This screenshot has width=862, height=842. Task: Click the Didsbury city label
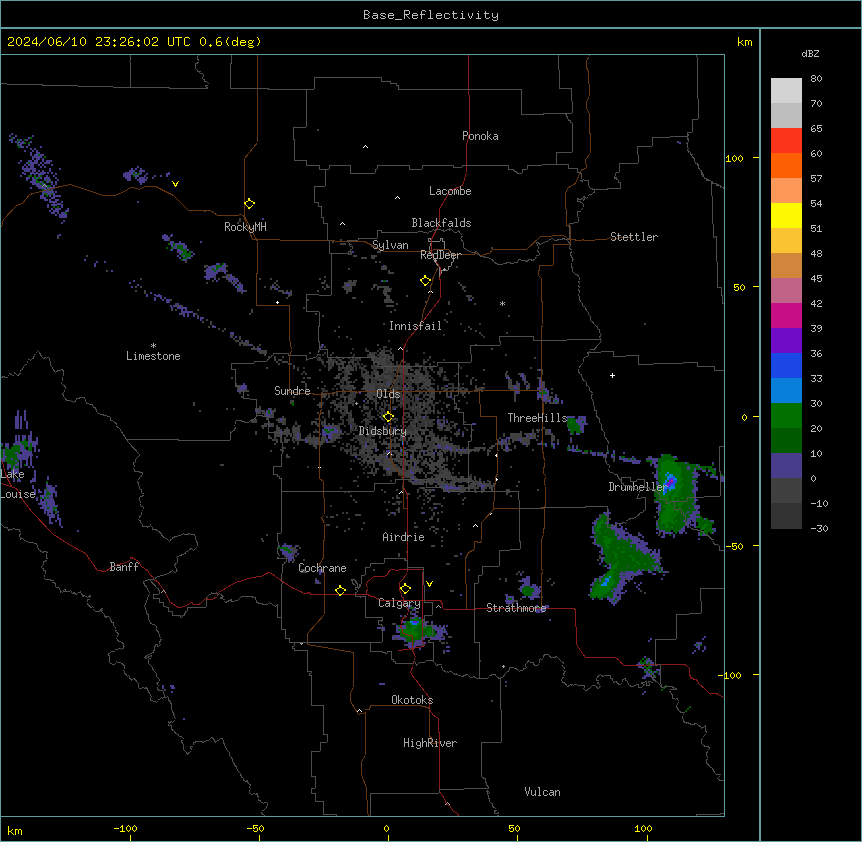383,431
